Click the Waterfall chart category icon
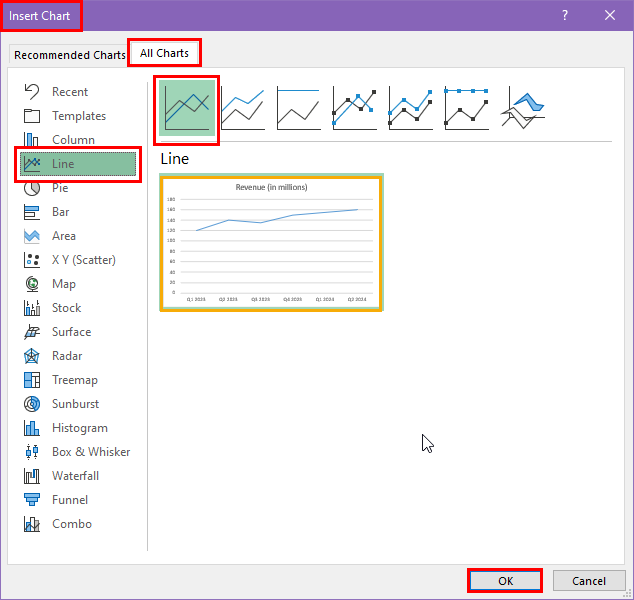 (32, 476)
